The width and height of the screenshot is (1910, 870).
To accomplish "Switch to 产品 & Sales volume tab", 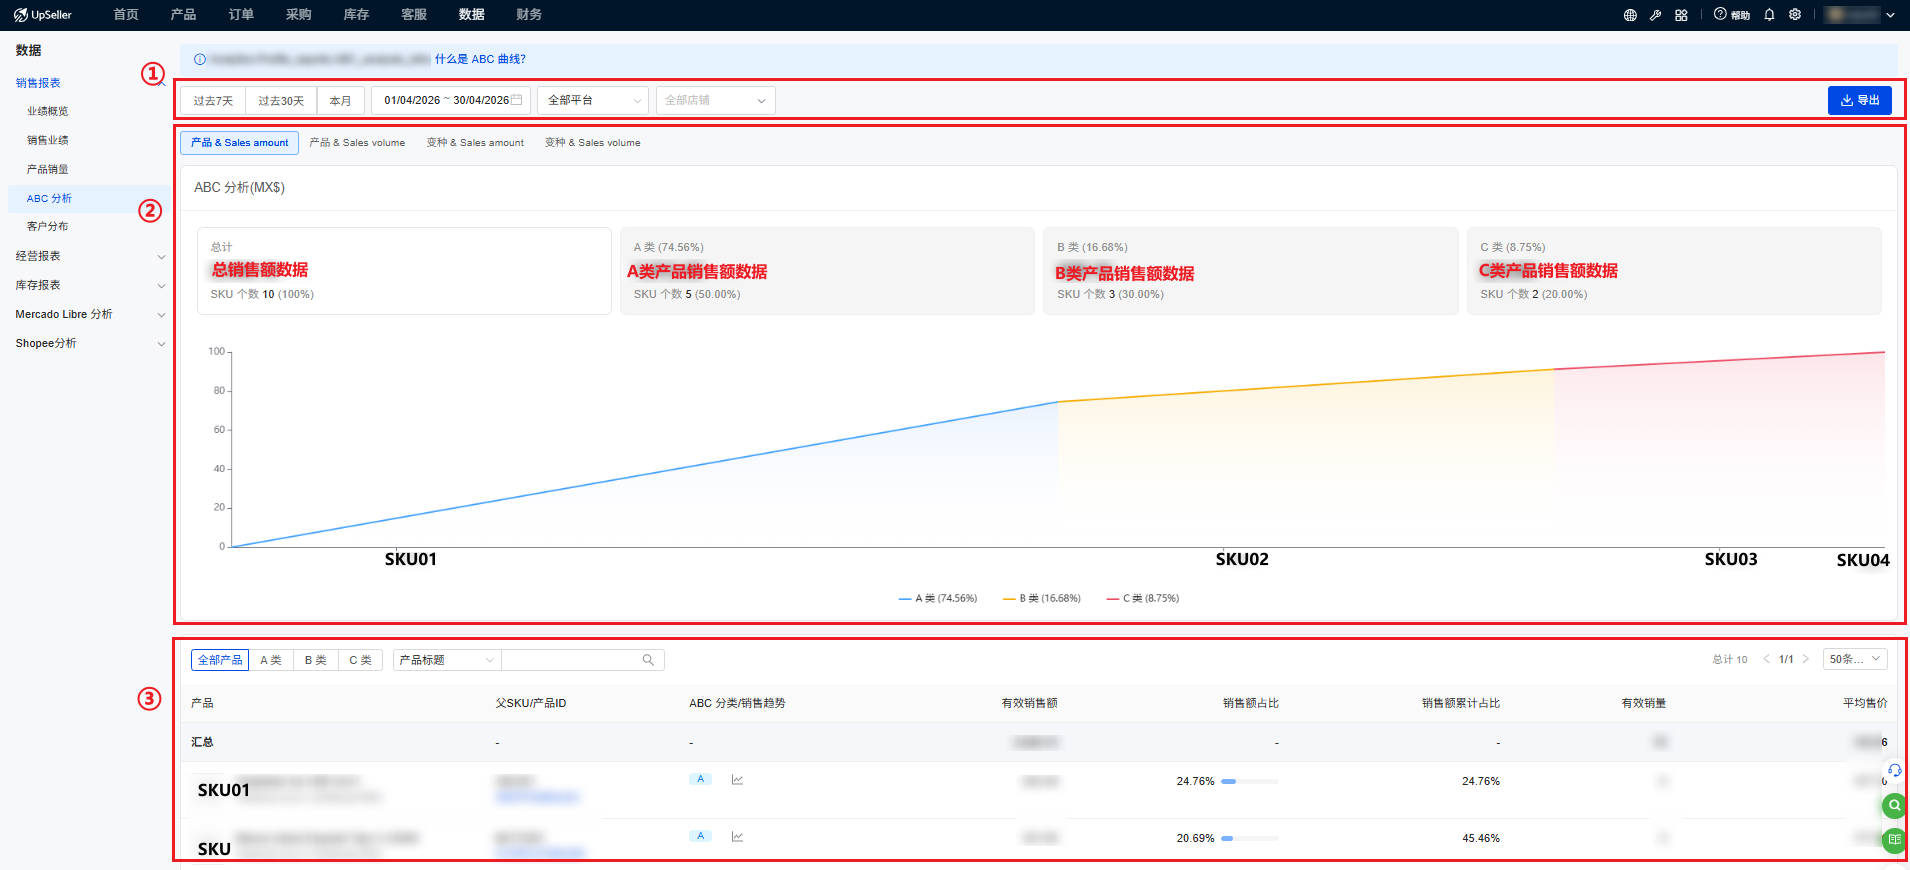I will point(357,143).
